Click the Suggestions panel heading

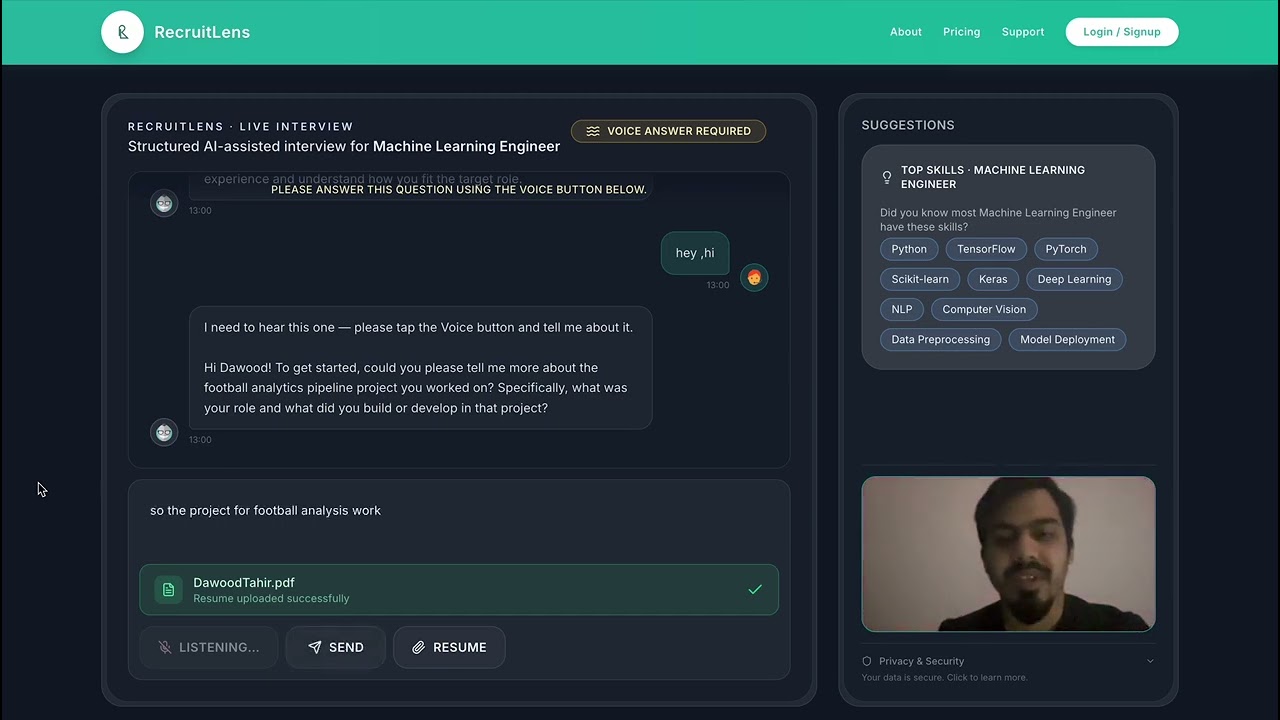pyautogui.click(x=908, y=125)
